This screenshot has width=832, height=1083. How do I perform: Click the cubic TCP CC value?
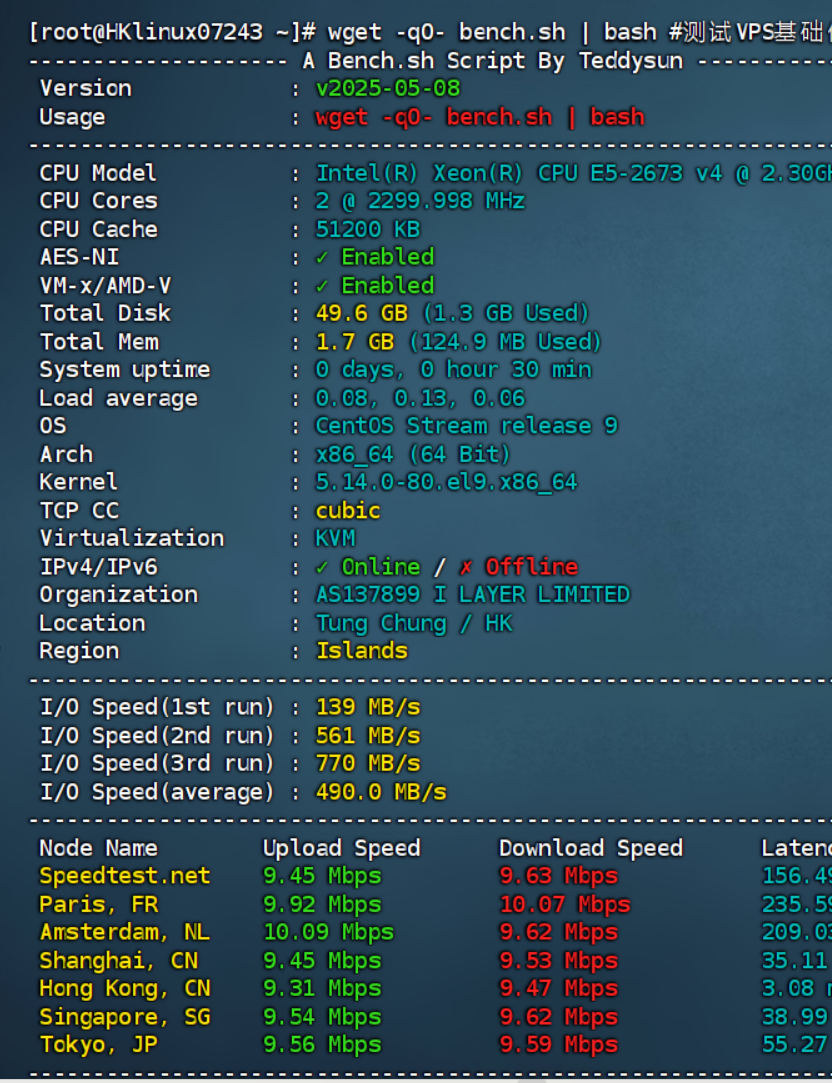point(348,511)
